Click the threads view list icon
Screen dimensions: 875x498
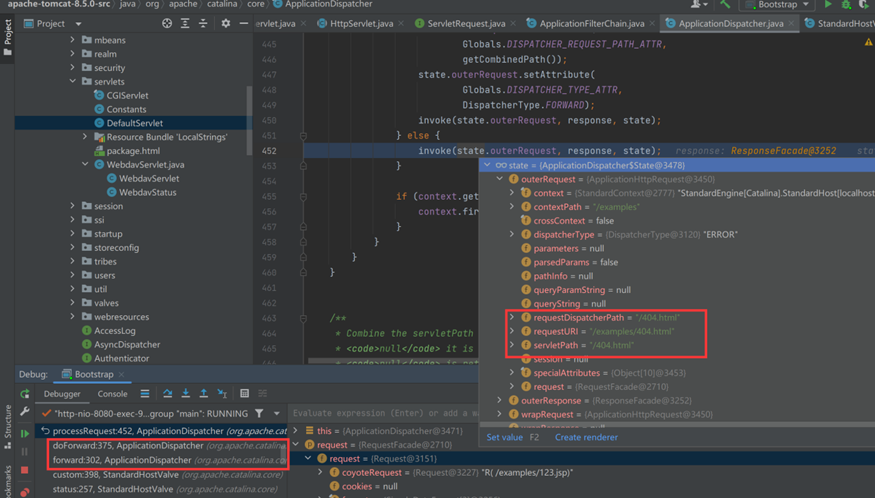pyautogui.click(x=145, y=394)
